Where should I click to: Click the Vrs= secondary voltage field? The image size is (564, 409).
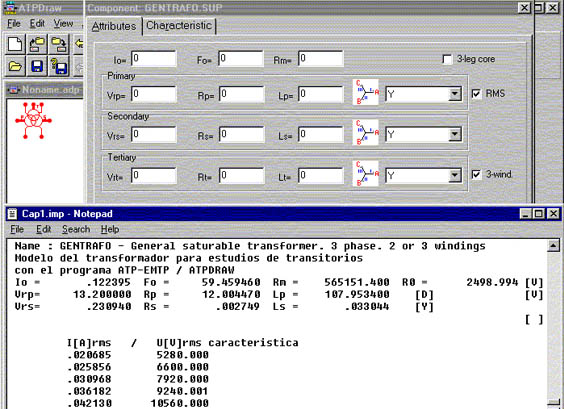click(x=154, y=135)
